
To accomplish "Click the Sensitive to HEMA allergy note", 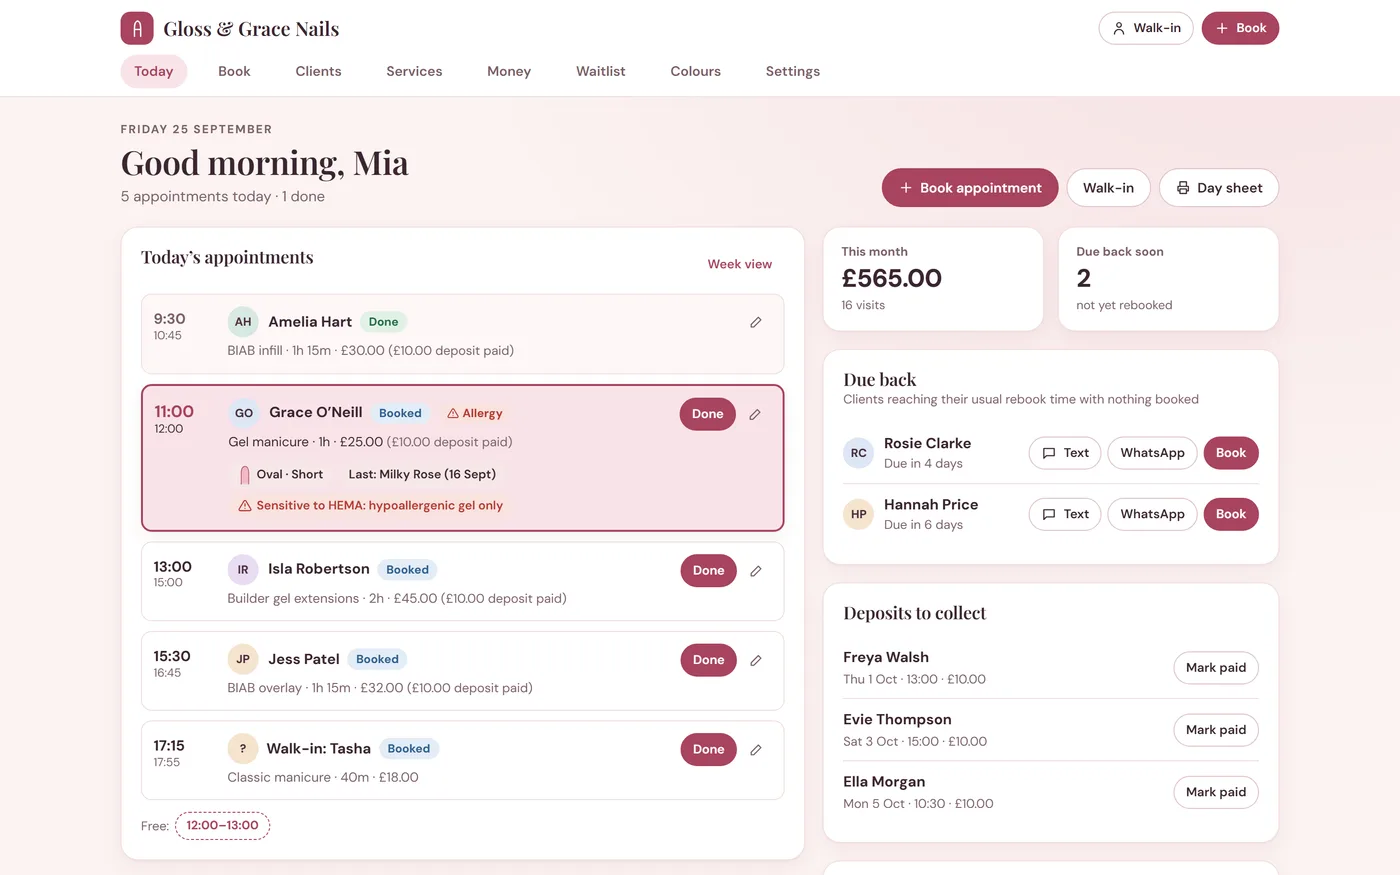I will (x=370, y=506).
